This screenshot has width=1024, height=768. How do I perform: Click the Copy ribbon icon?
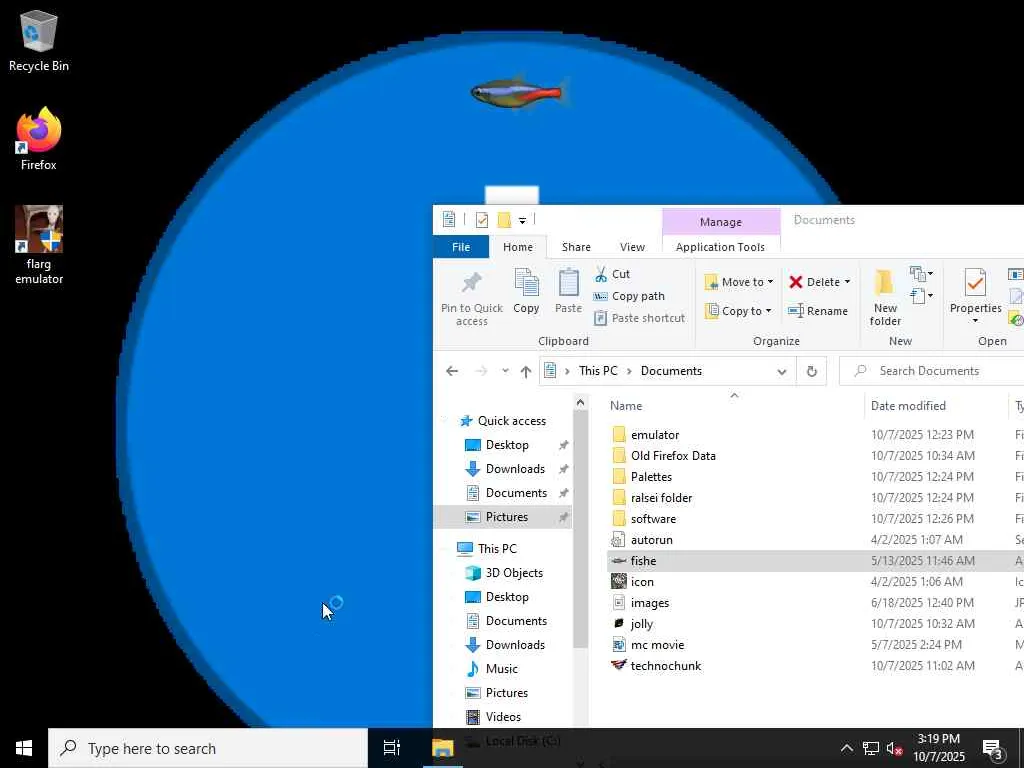[x=526, y=282]
